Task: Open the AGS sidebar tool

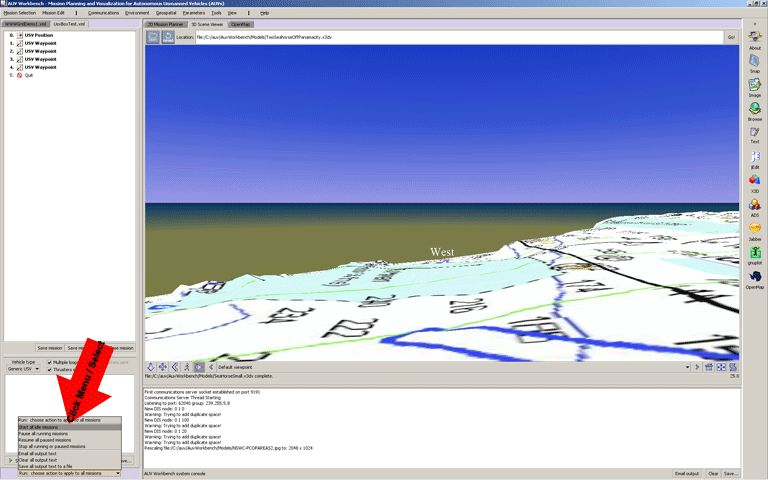Action: [754, 205]
